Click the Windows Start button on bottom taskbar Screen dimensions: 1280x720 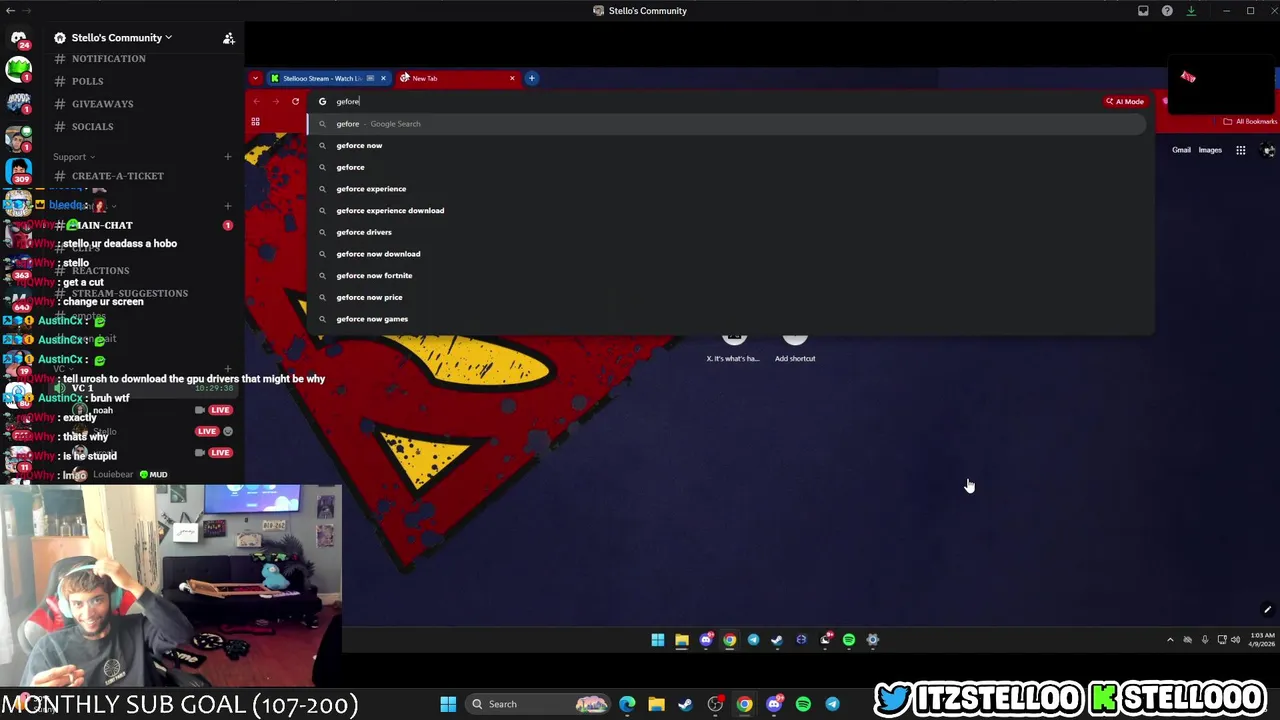tap(448, 704)
